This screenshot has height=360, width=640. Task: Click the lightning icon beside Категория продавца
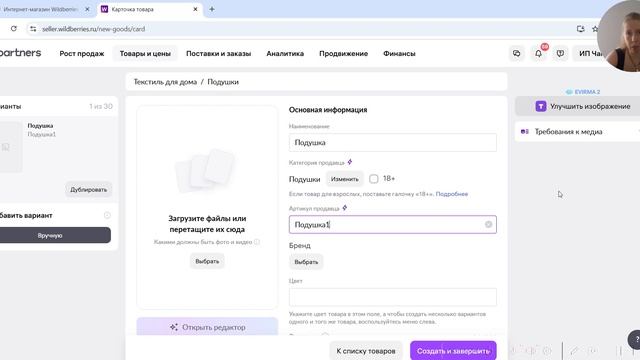click(350, 162)
